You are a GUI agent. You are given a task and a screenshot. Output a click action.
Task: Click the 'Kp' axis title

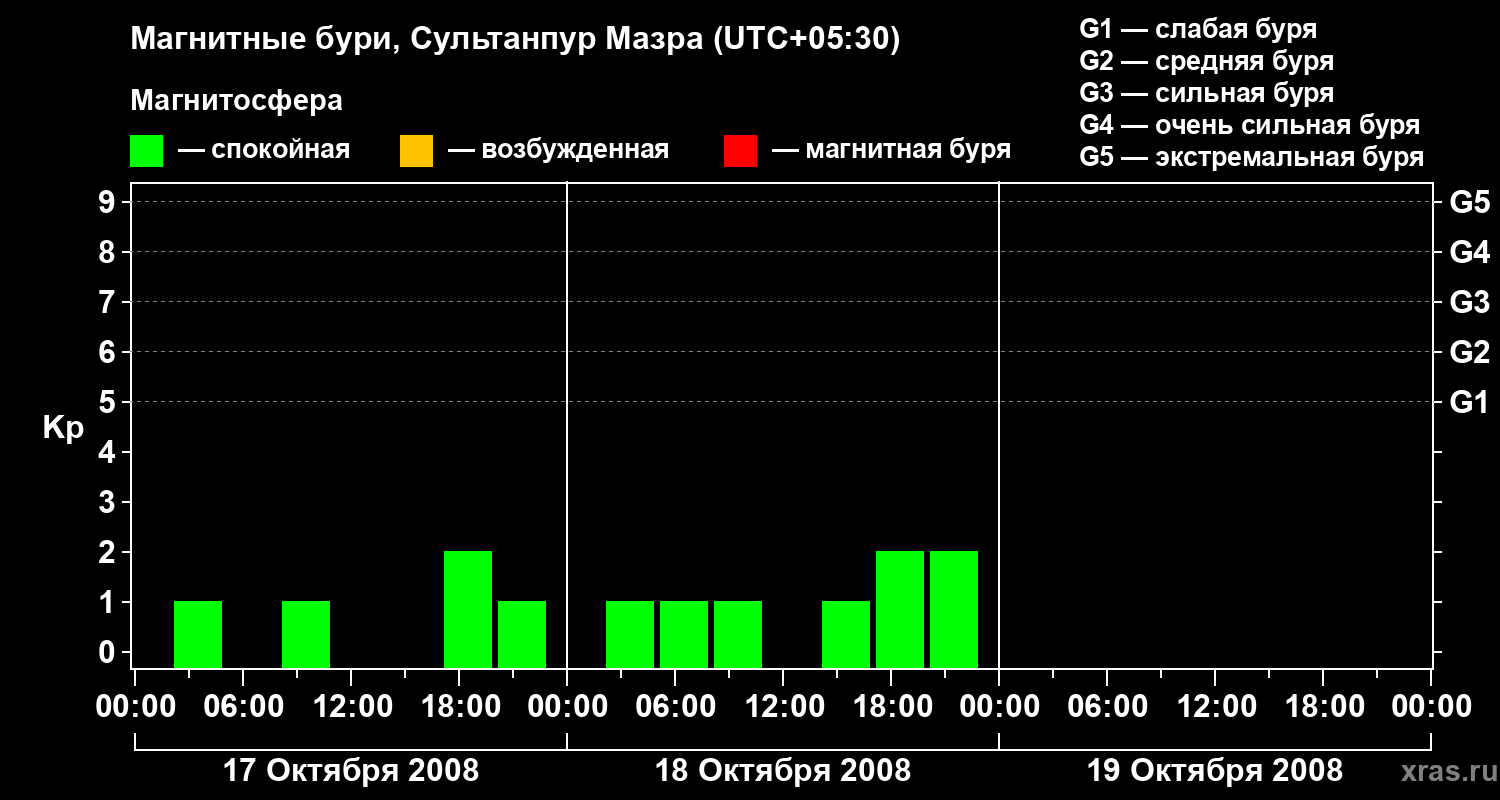(63, 428)
